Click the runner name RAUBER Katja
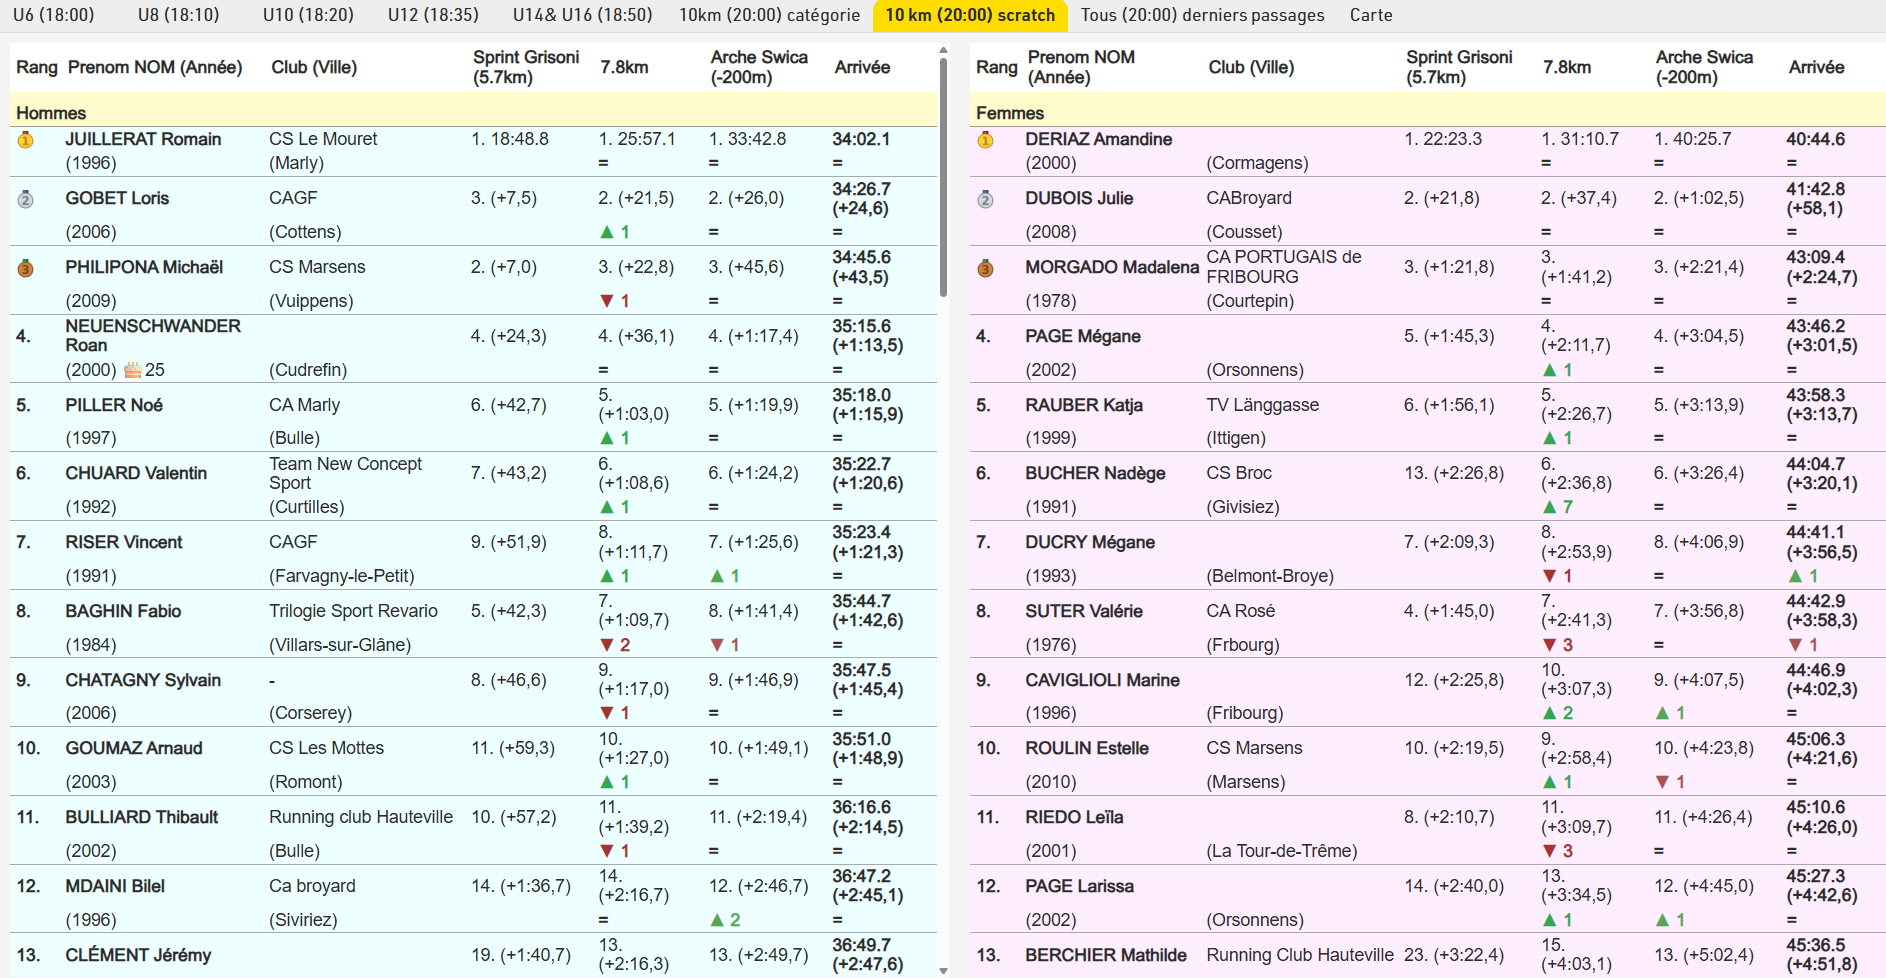The width and height of the screenshot is (1886, 978). [1084, 405]
